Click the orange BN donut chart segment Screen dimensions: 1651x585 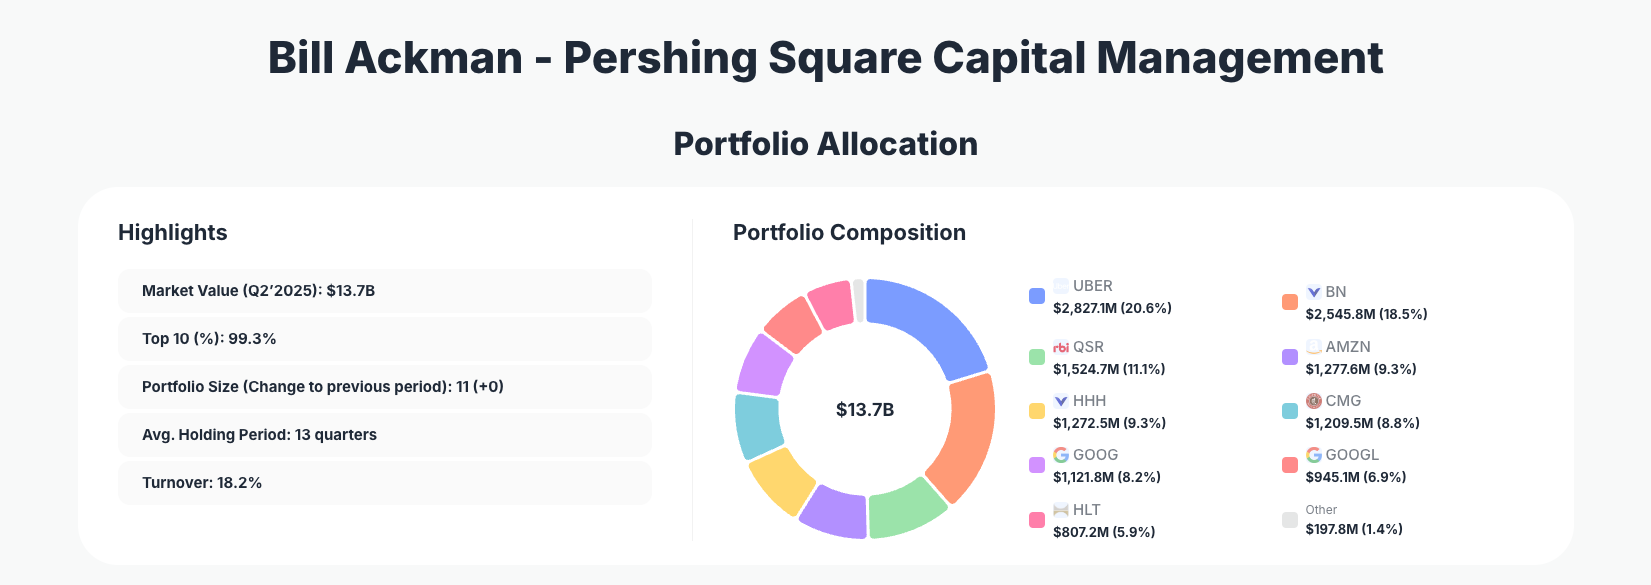pyautogui.click(x=962, y=435)
